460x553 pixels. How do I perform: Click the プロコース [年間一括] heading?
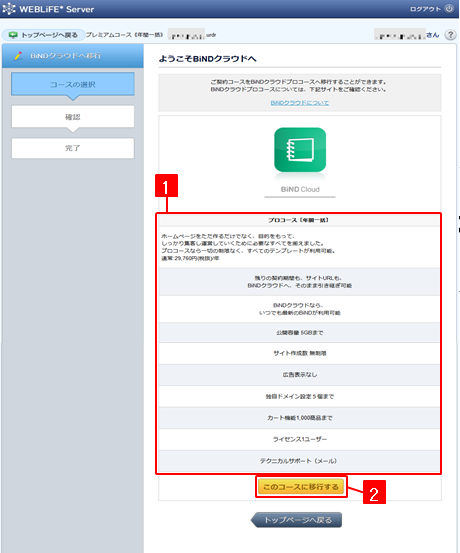pos(298,220)
